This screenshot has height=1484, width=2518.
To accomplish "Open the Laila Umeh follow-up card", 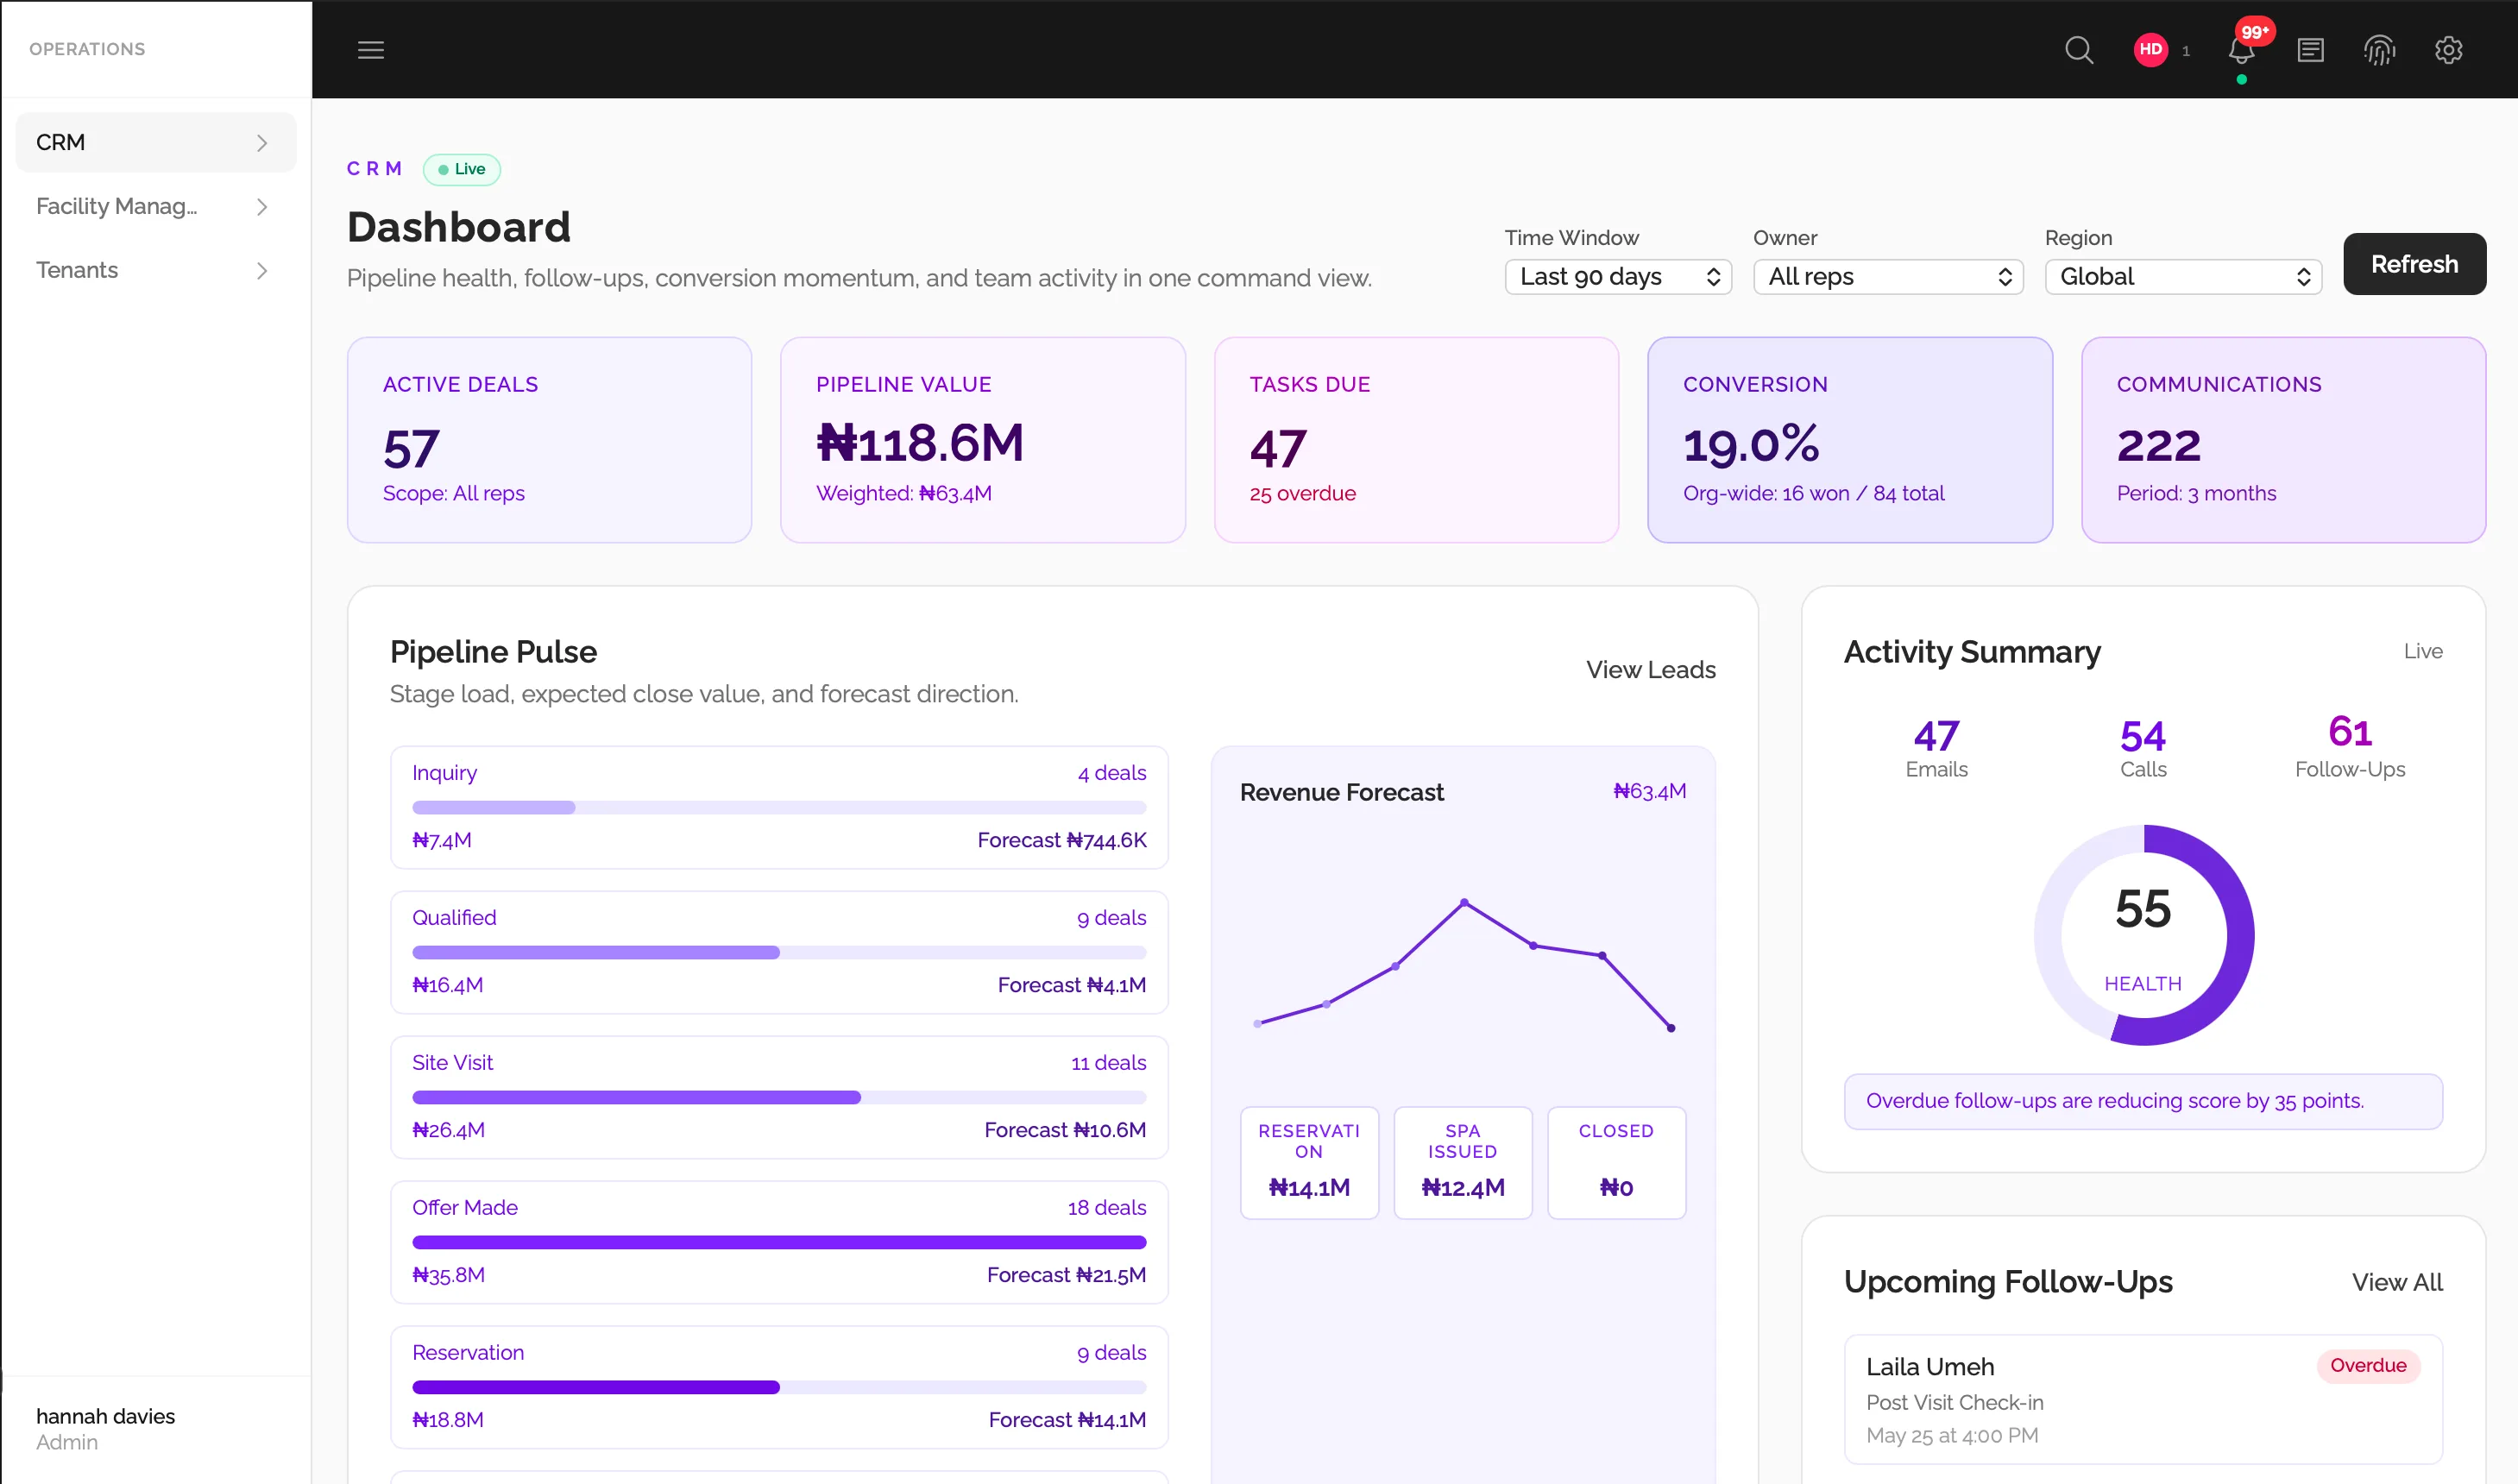I will 2143,1399.
